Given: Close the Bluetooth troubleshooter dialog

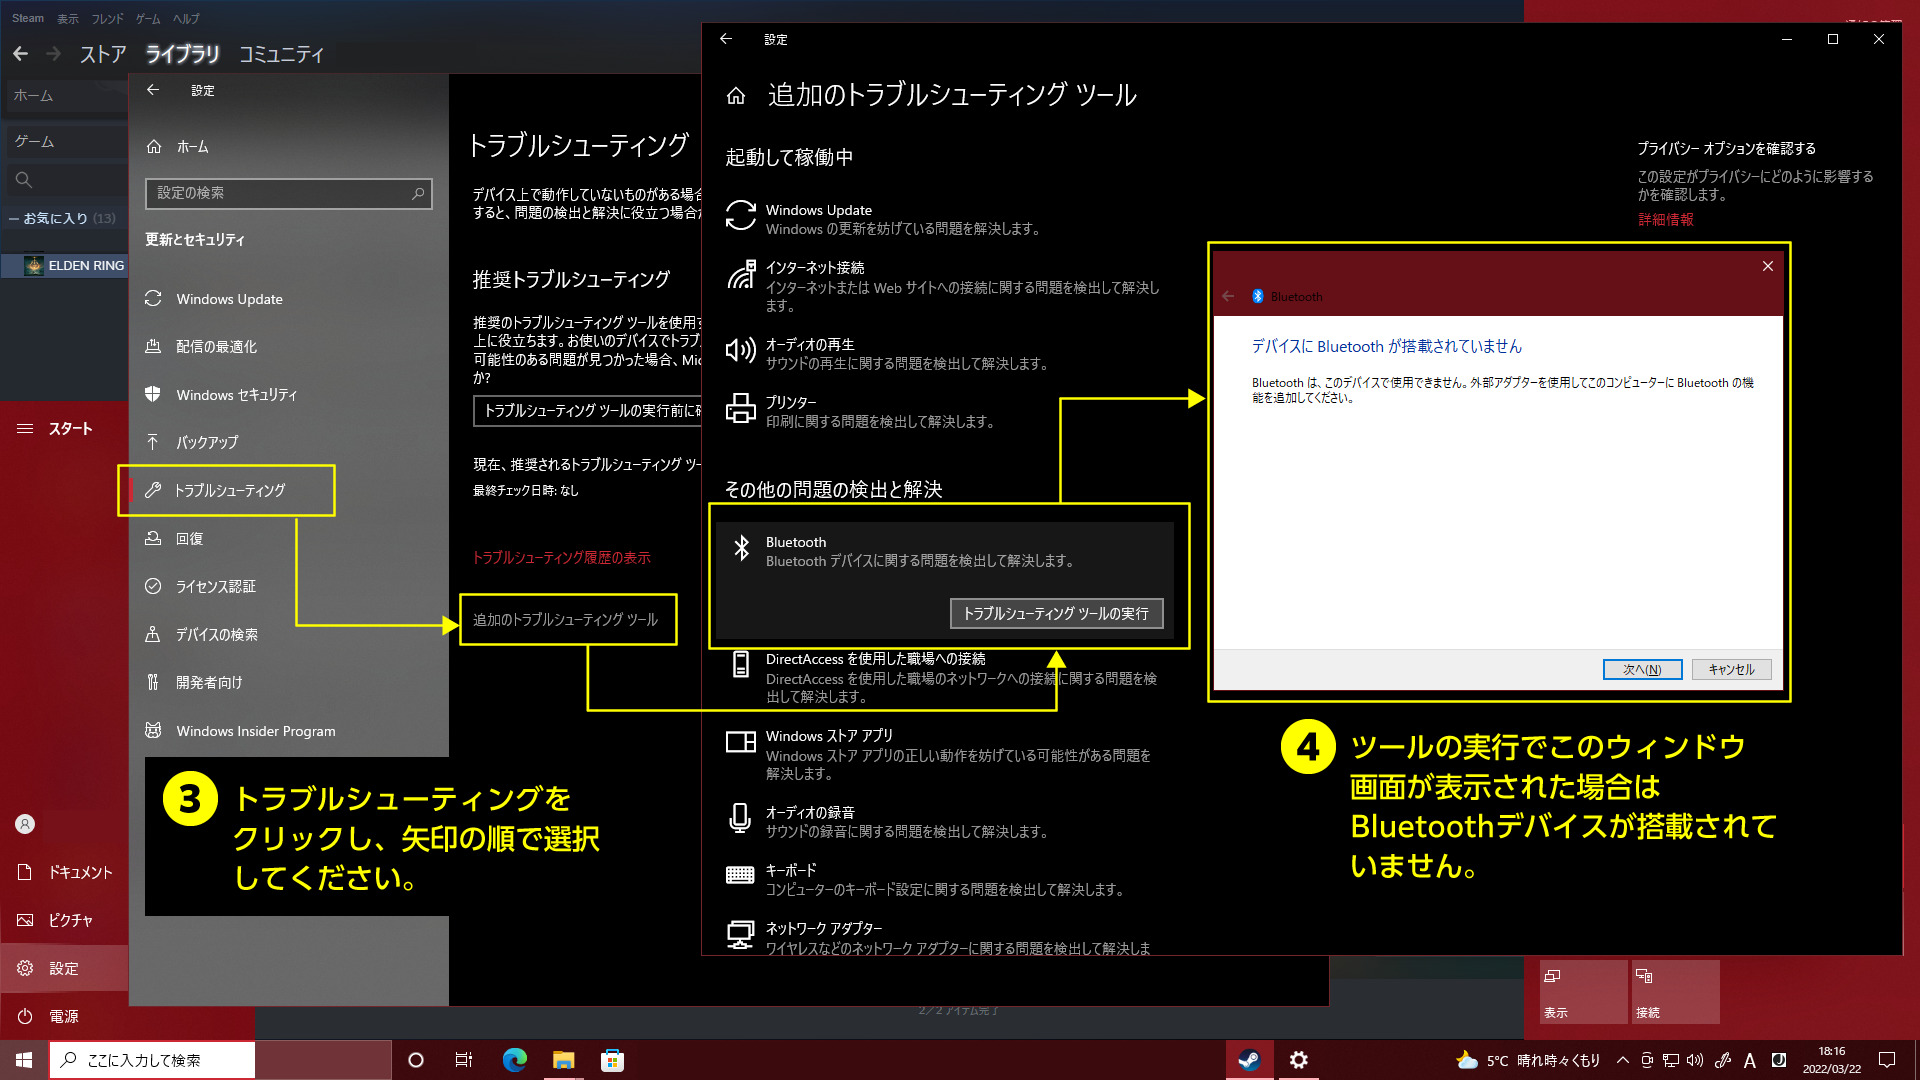Looking at the screenshot, I should pyautogui.click(x=1767, y=266).
